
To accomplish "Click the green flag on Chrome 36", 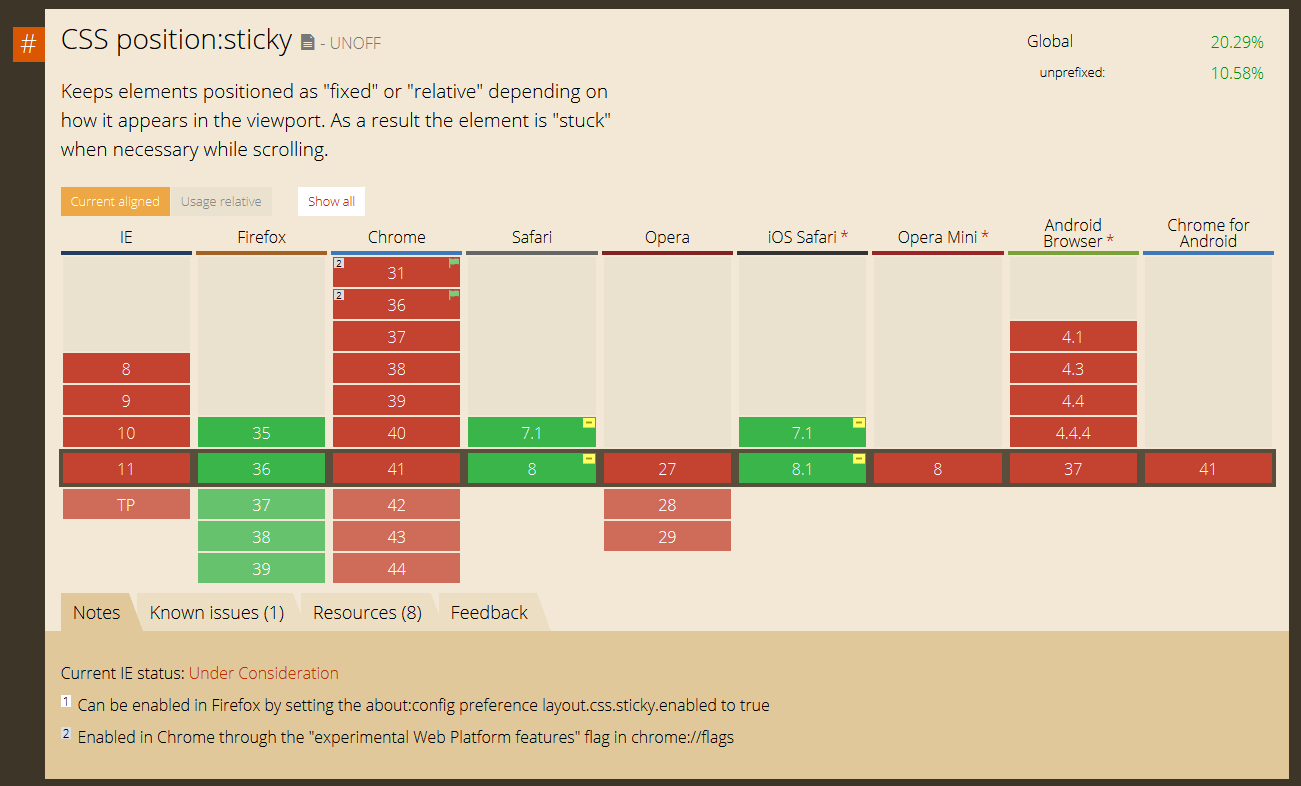I will click(454, 295).
